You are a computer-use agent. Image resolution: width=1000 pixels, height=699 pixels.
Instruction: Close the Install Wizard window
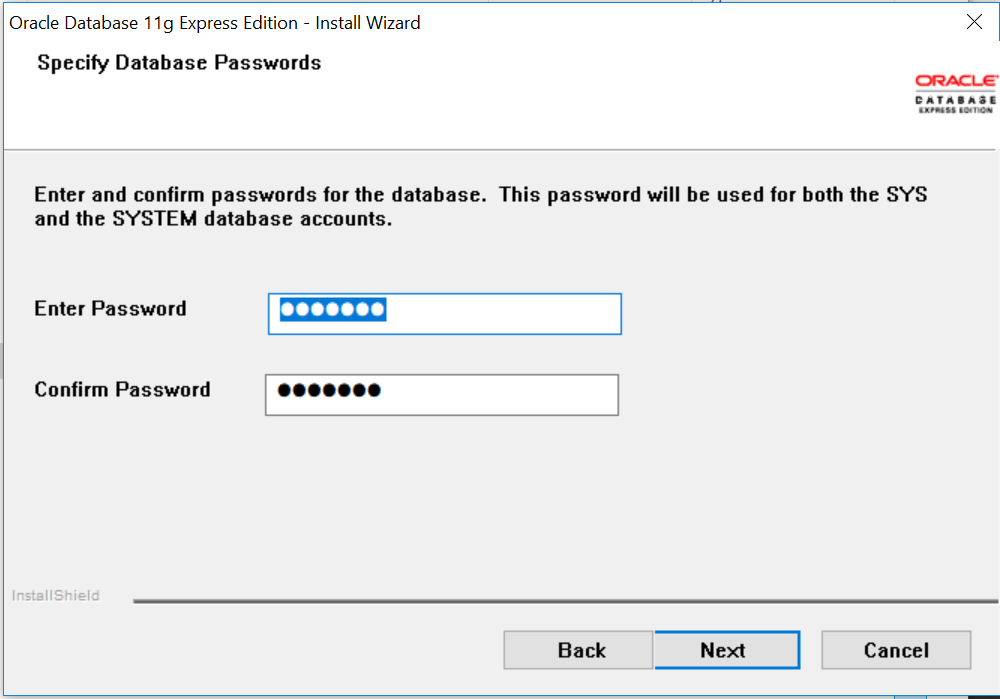tap(974, 22)
